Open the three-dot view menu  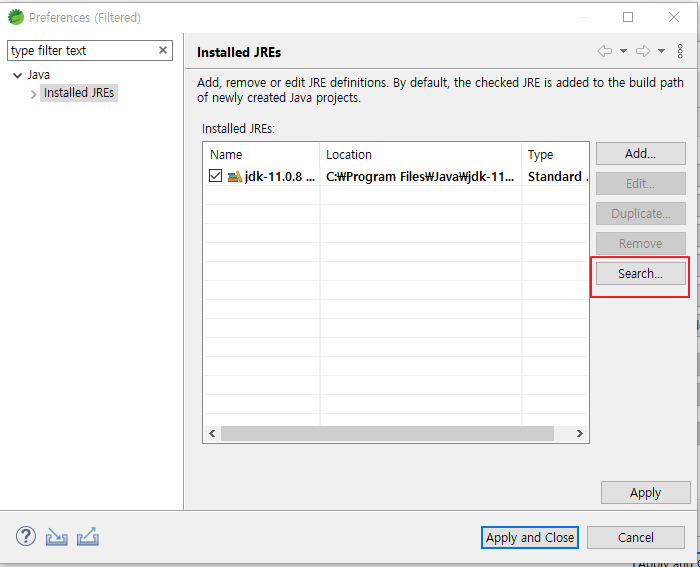[680, 51]
